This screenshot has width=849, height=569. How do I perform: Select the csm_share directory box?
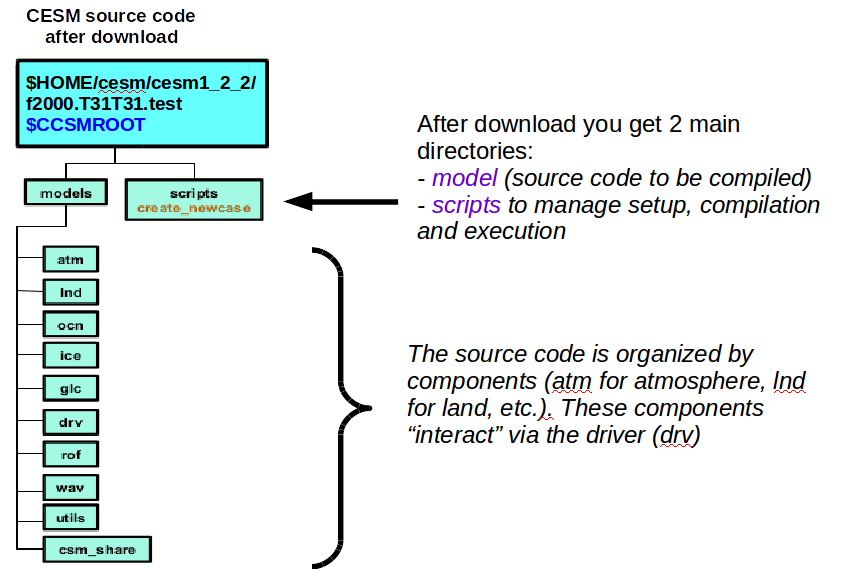pyautogui.click(x=96, y=549)
